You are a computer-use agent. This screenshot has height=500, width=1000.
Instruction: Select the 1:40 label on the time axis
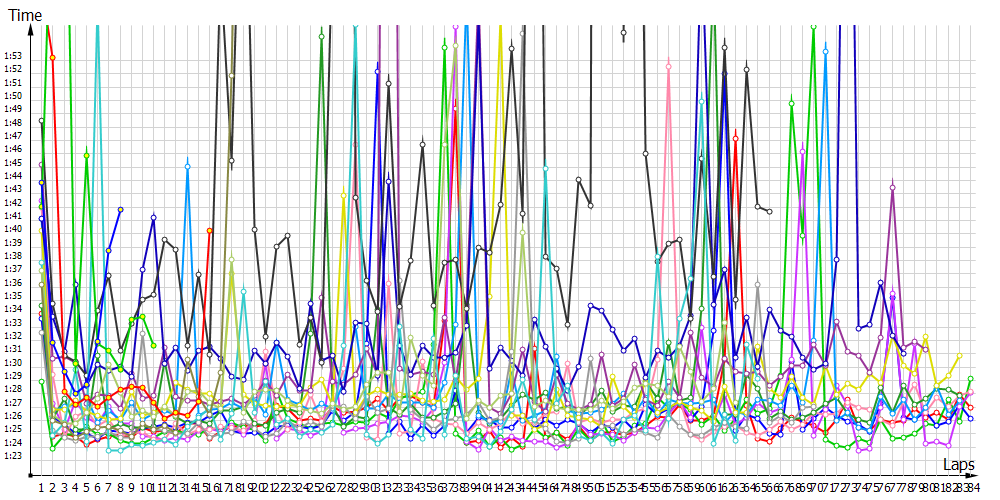pyautogui.click(x=13, y=229)
